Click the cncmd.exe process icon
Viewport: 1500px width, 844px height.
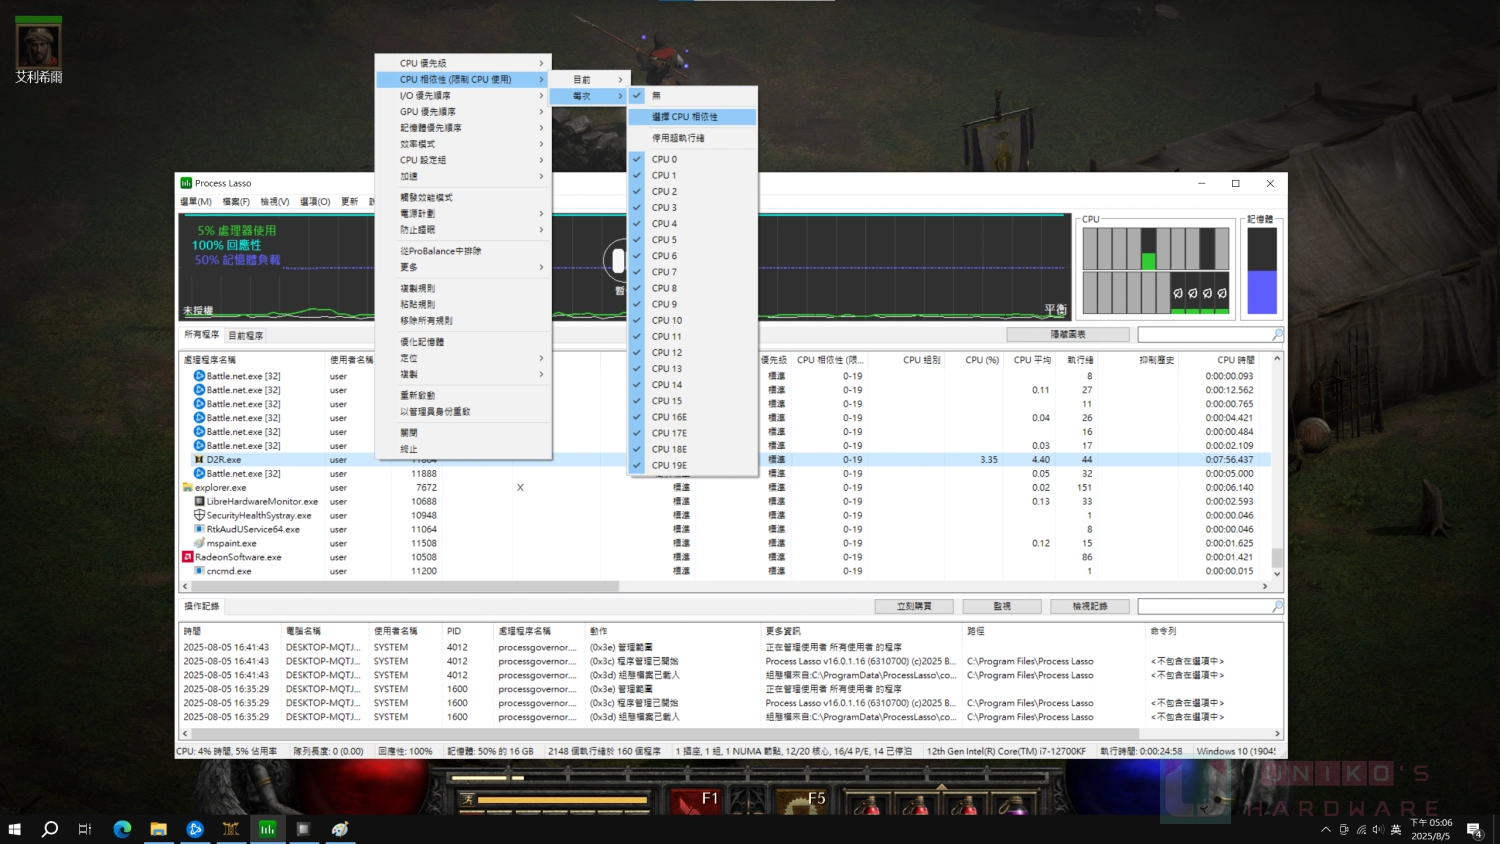[x=199, y=571]
